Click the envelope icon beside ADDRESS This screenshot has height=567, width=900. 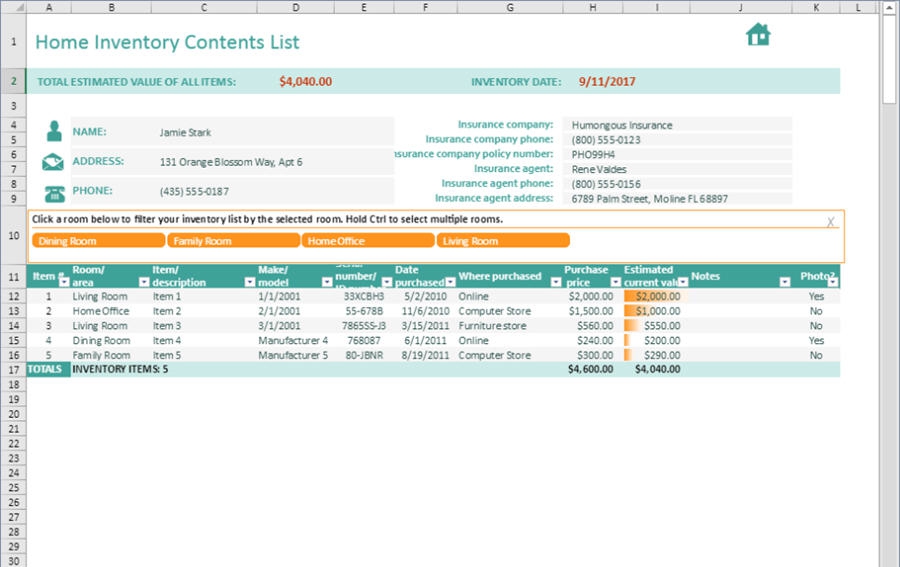53,162
